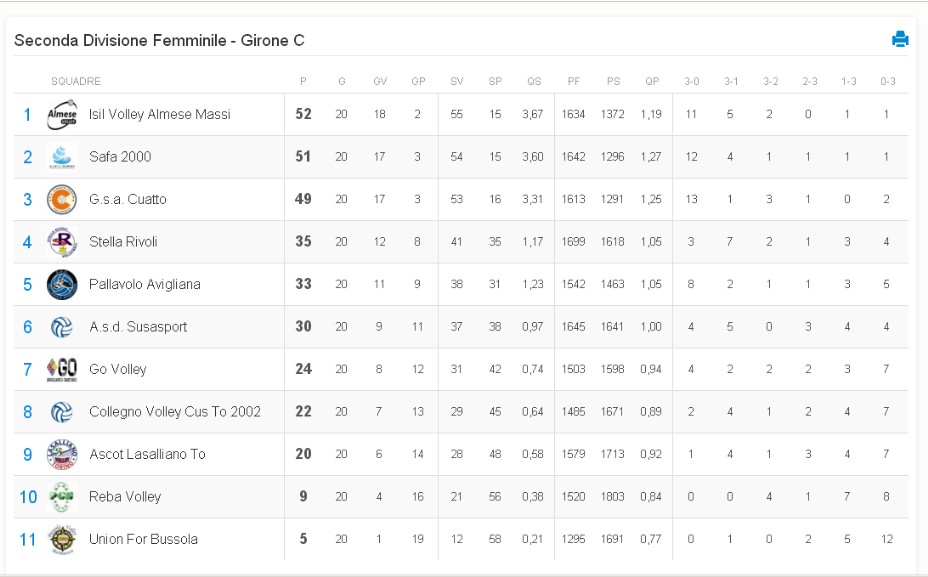Click the QS column header
928x577 pixels.
[x=534, y=81]
